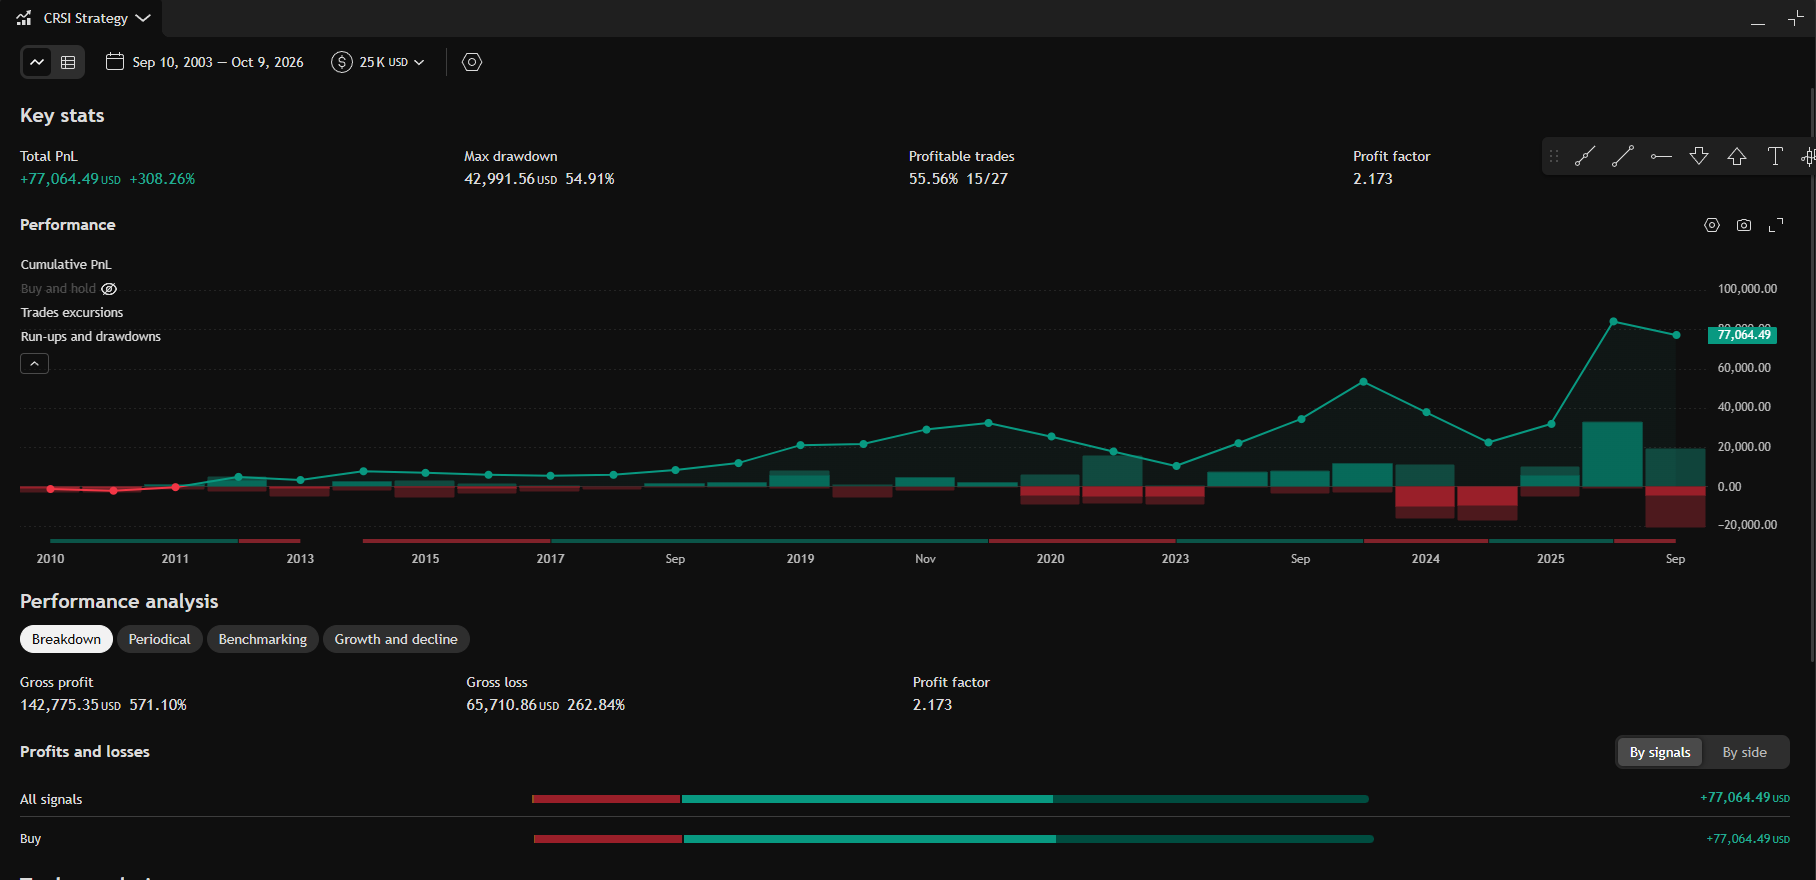Viewport: 1816px width, 880px height.
Task: Select the Arrow Down drawing tool
Action: point(1699,156)
